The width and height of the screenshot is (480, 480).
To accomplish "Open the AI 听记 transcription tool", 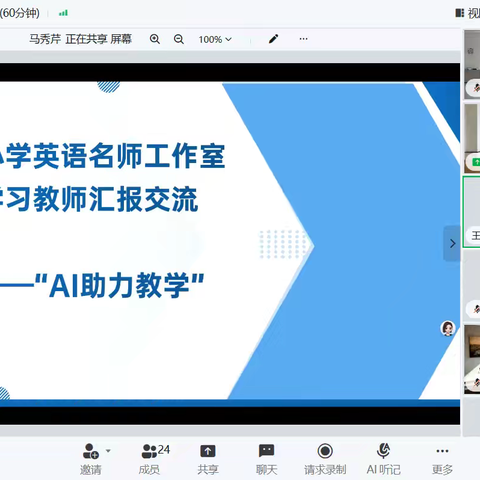I will (384, 459).
